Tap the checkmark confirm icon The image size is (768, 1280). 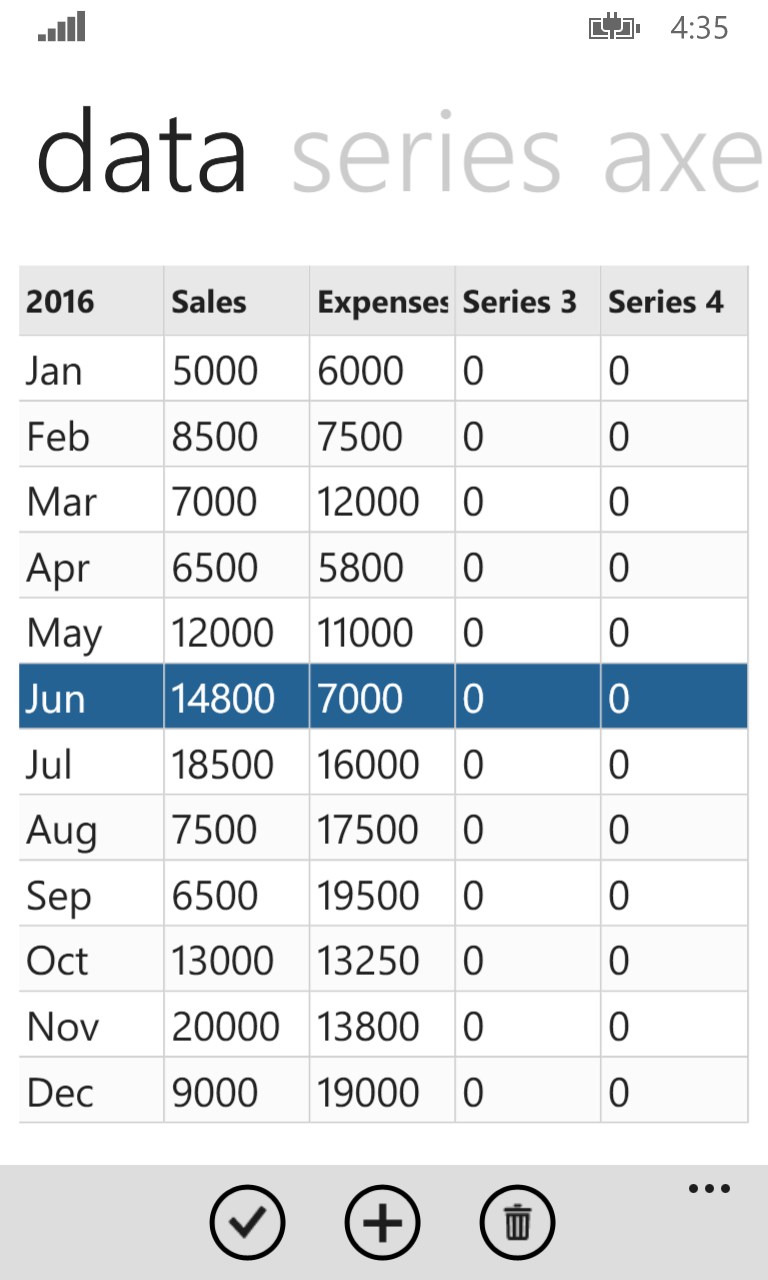pos(247,1222)
